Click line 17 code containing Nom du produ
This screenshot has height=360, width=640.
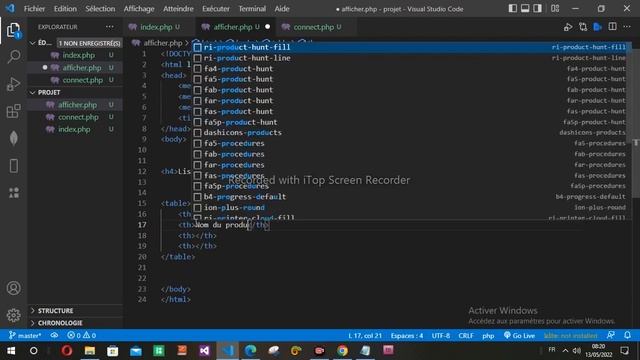(x=224, y=225)
